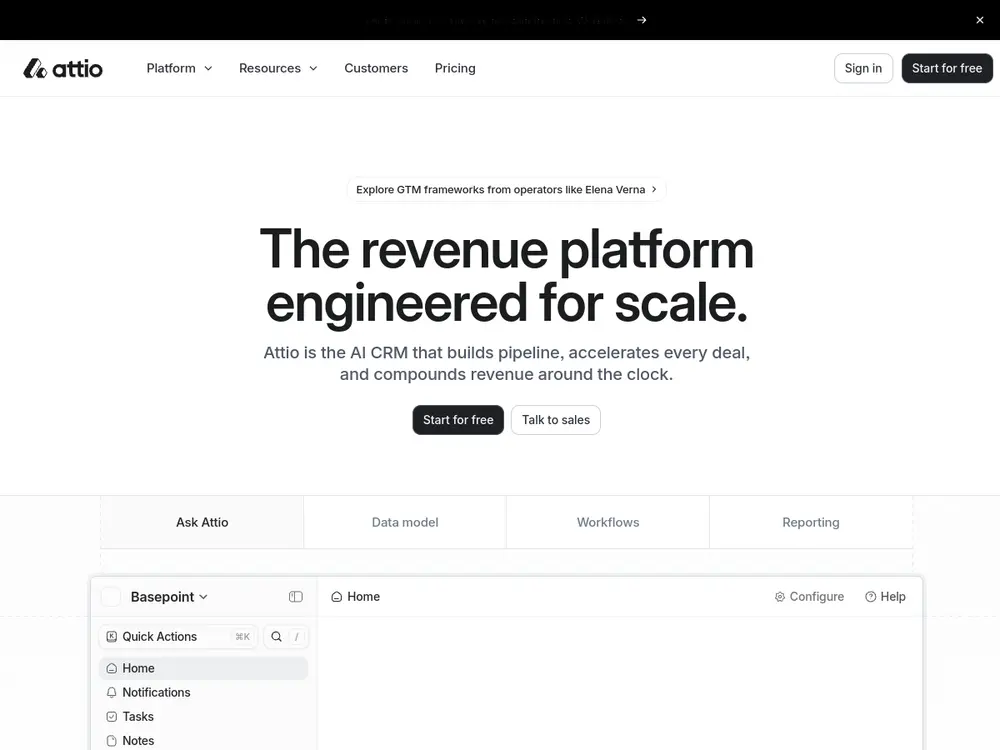Click the Help option

[x=885, y=597]
